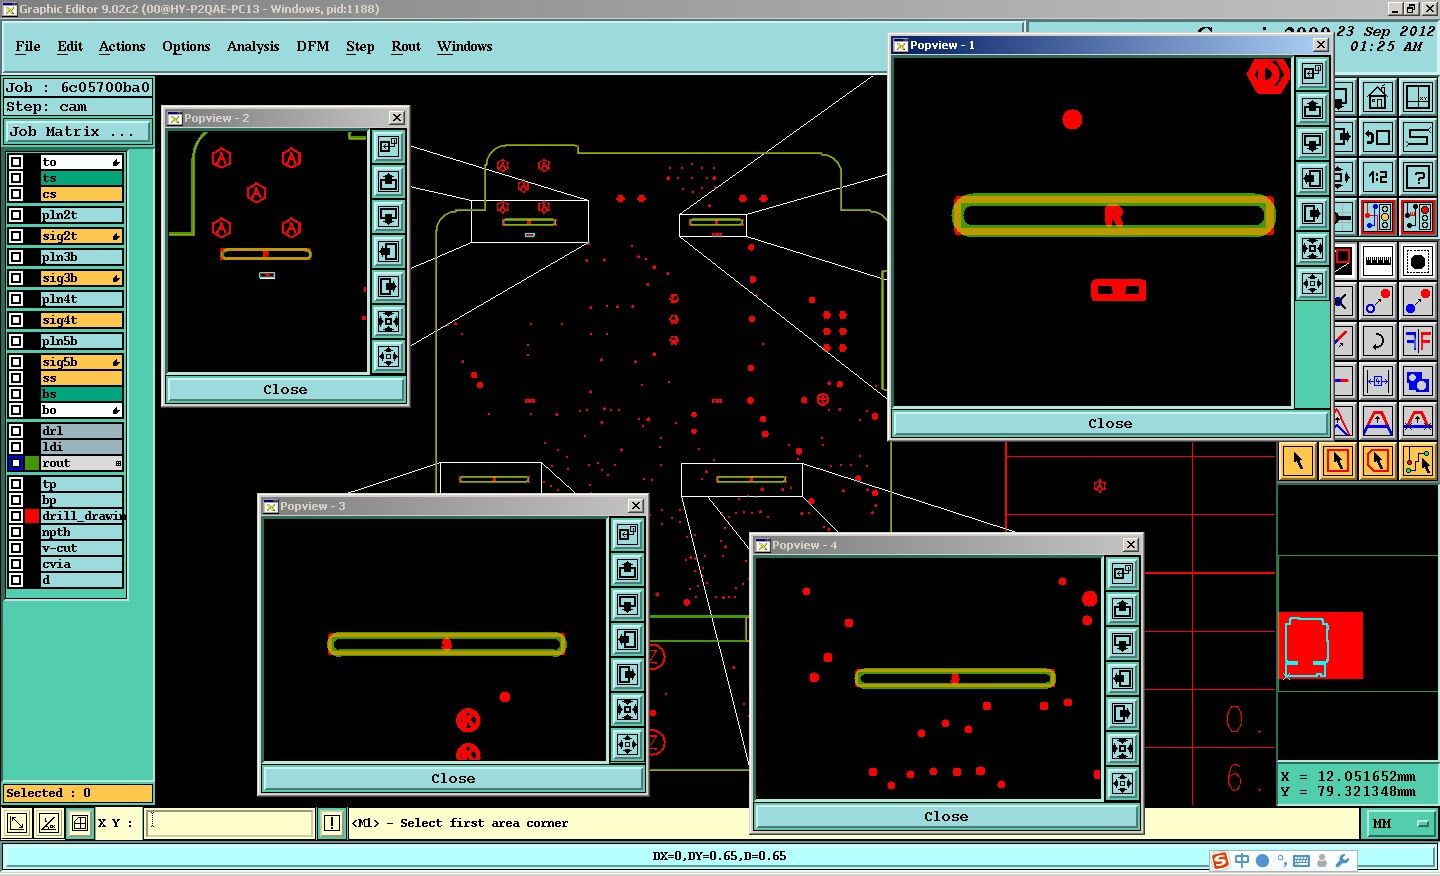1440x876 pixels.
Task: Click the trapezoid A icon with red line
Action: [x=1418, y=421]
